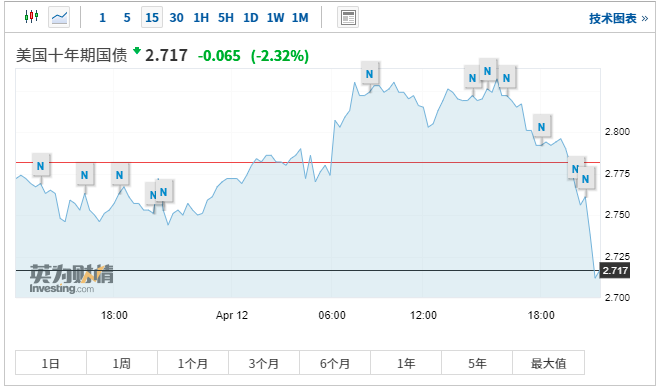Click the last N marker near the price drop
This screenshot has height=389, width=662.
point(586,179)
